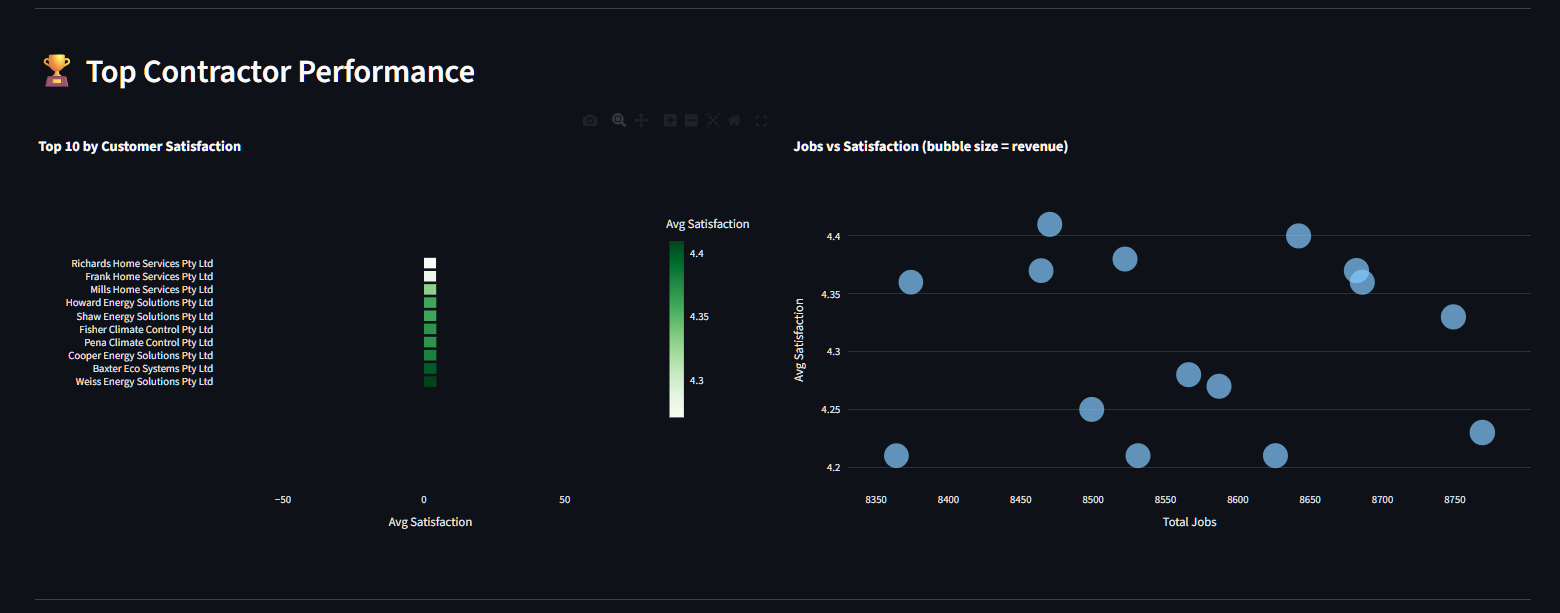Click the autoscale icon
Screen dimensions: 1560x613
(711, 120)
